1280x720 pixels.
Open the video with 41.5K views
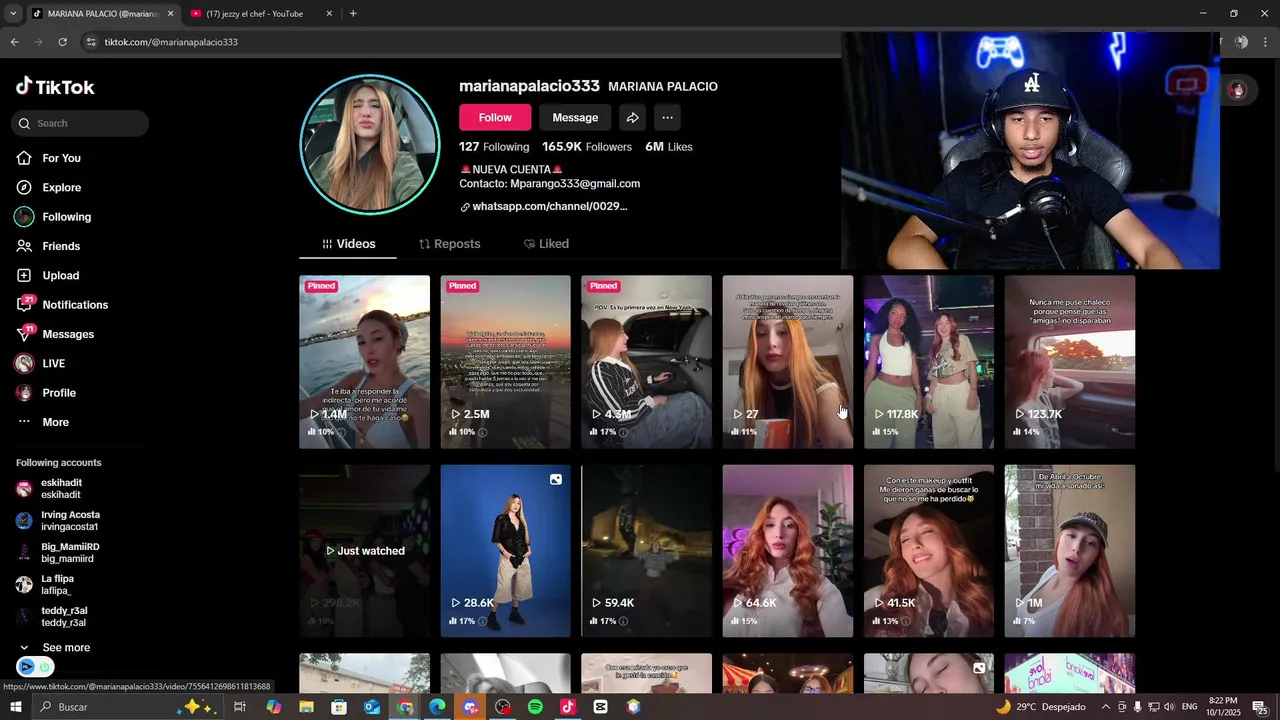click(928, 551)
